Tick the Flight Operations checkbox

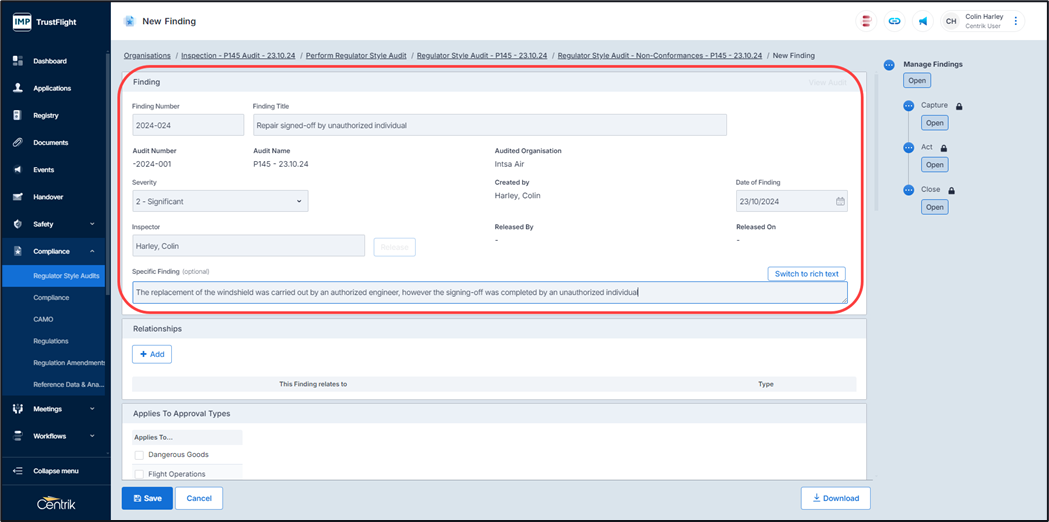139,475
